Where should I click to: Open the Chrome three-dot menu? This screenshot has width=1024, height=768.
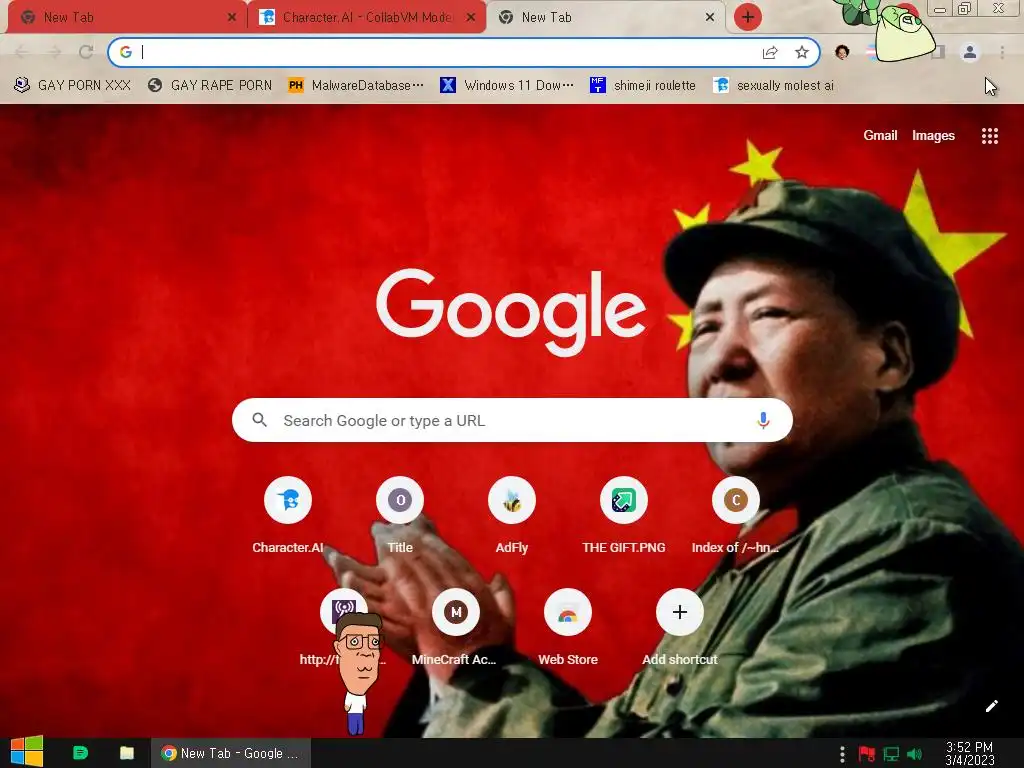(x=1002, y=52)
